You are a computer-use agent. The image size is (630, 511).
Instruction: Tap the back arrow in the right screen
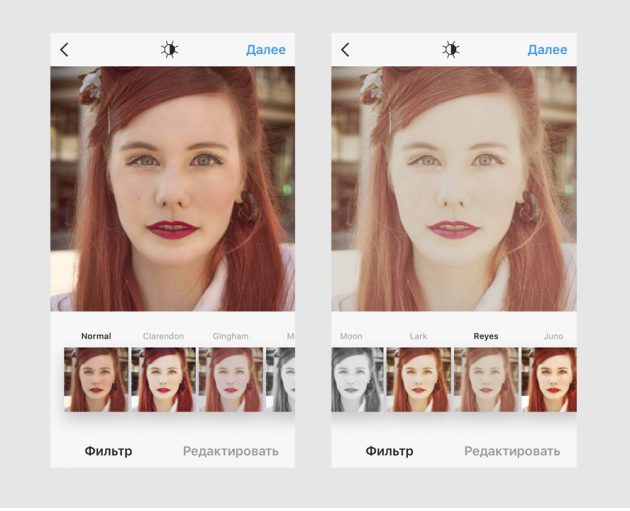tap(345, 50)
